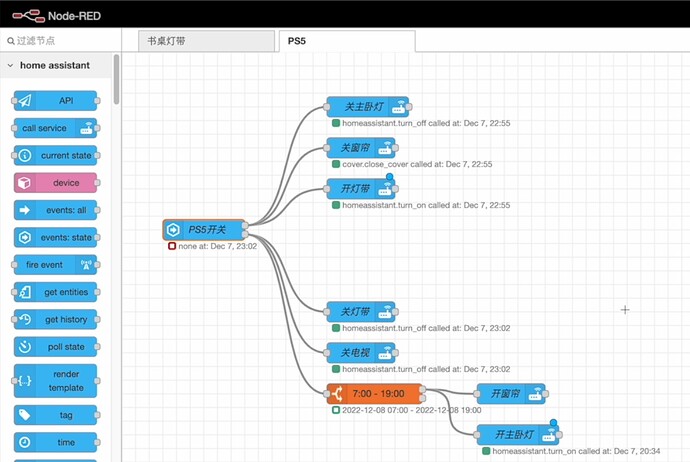Screen dimensions: 690x462
Task: Select the fire event palette node
Action: tap(55, 265)
